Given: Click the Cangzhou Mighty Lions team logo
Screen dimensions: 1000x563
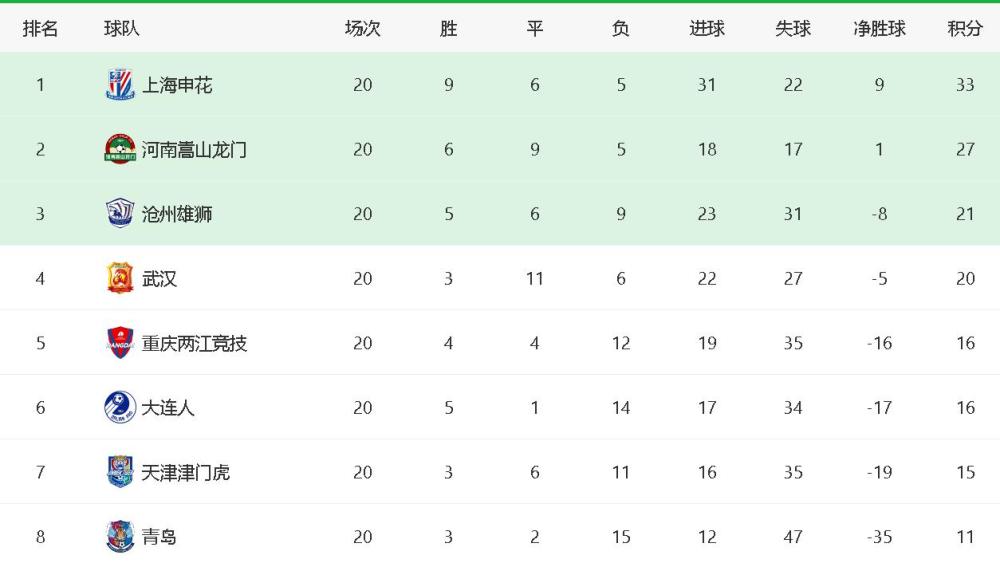Looking at the screenshot, I should 120,214.
